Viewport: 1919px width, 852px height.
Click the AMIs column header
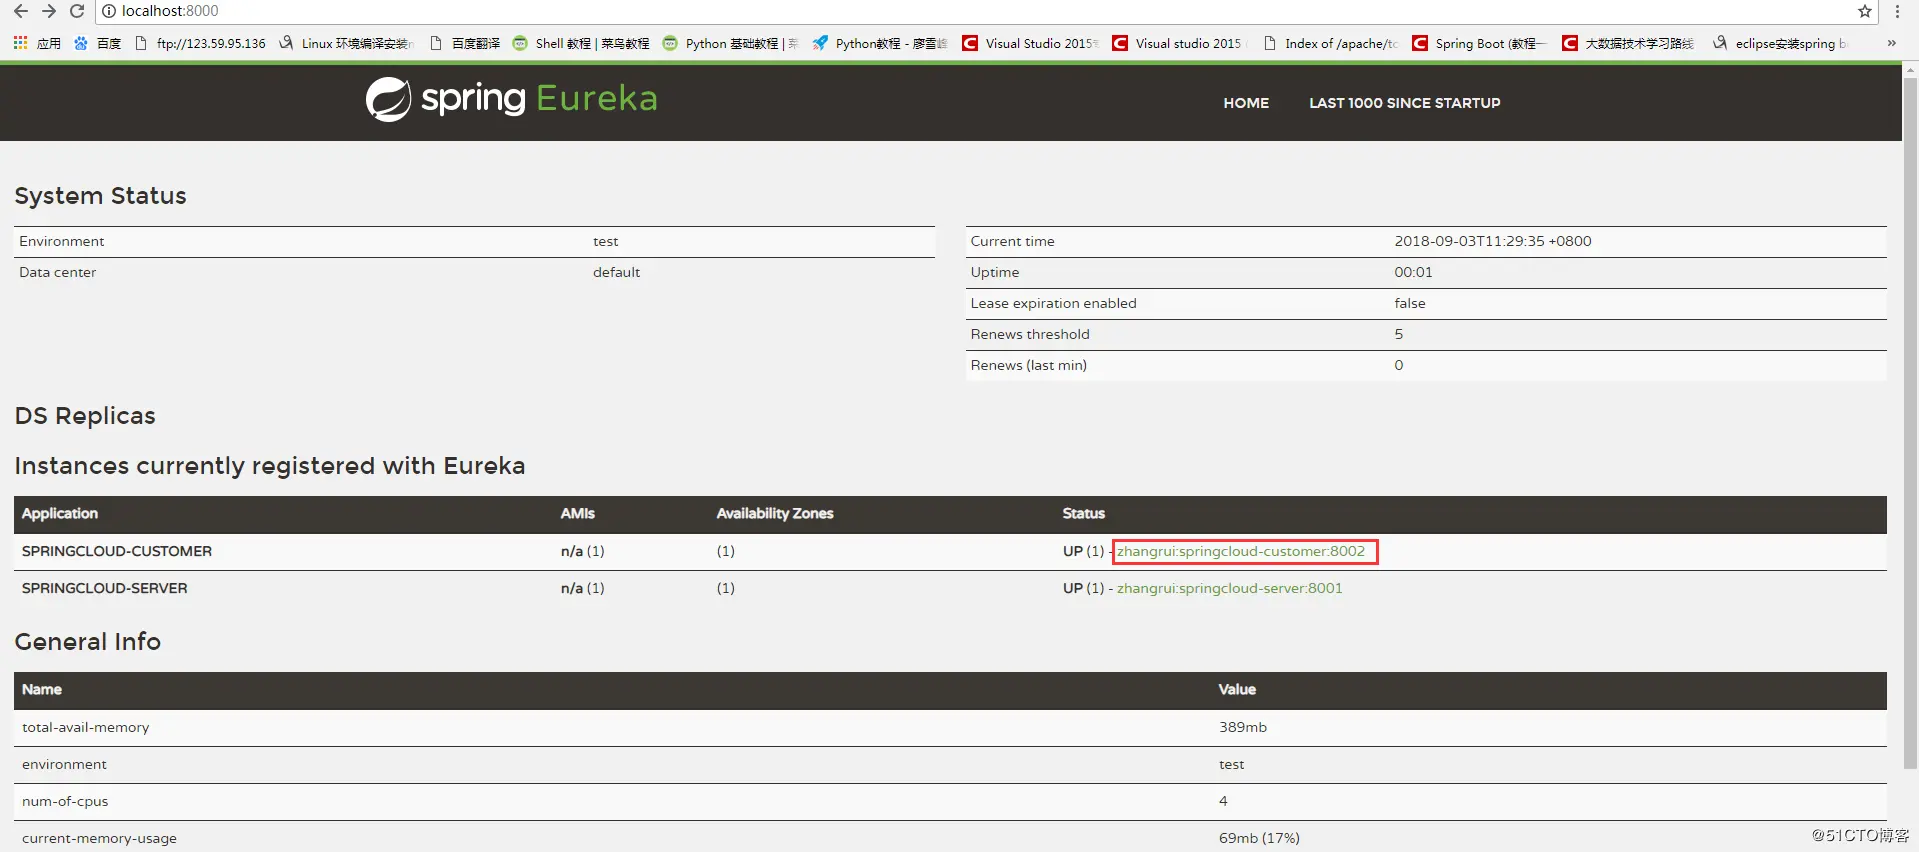point(577,513)
